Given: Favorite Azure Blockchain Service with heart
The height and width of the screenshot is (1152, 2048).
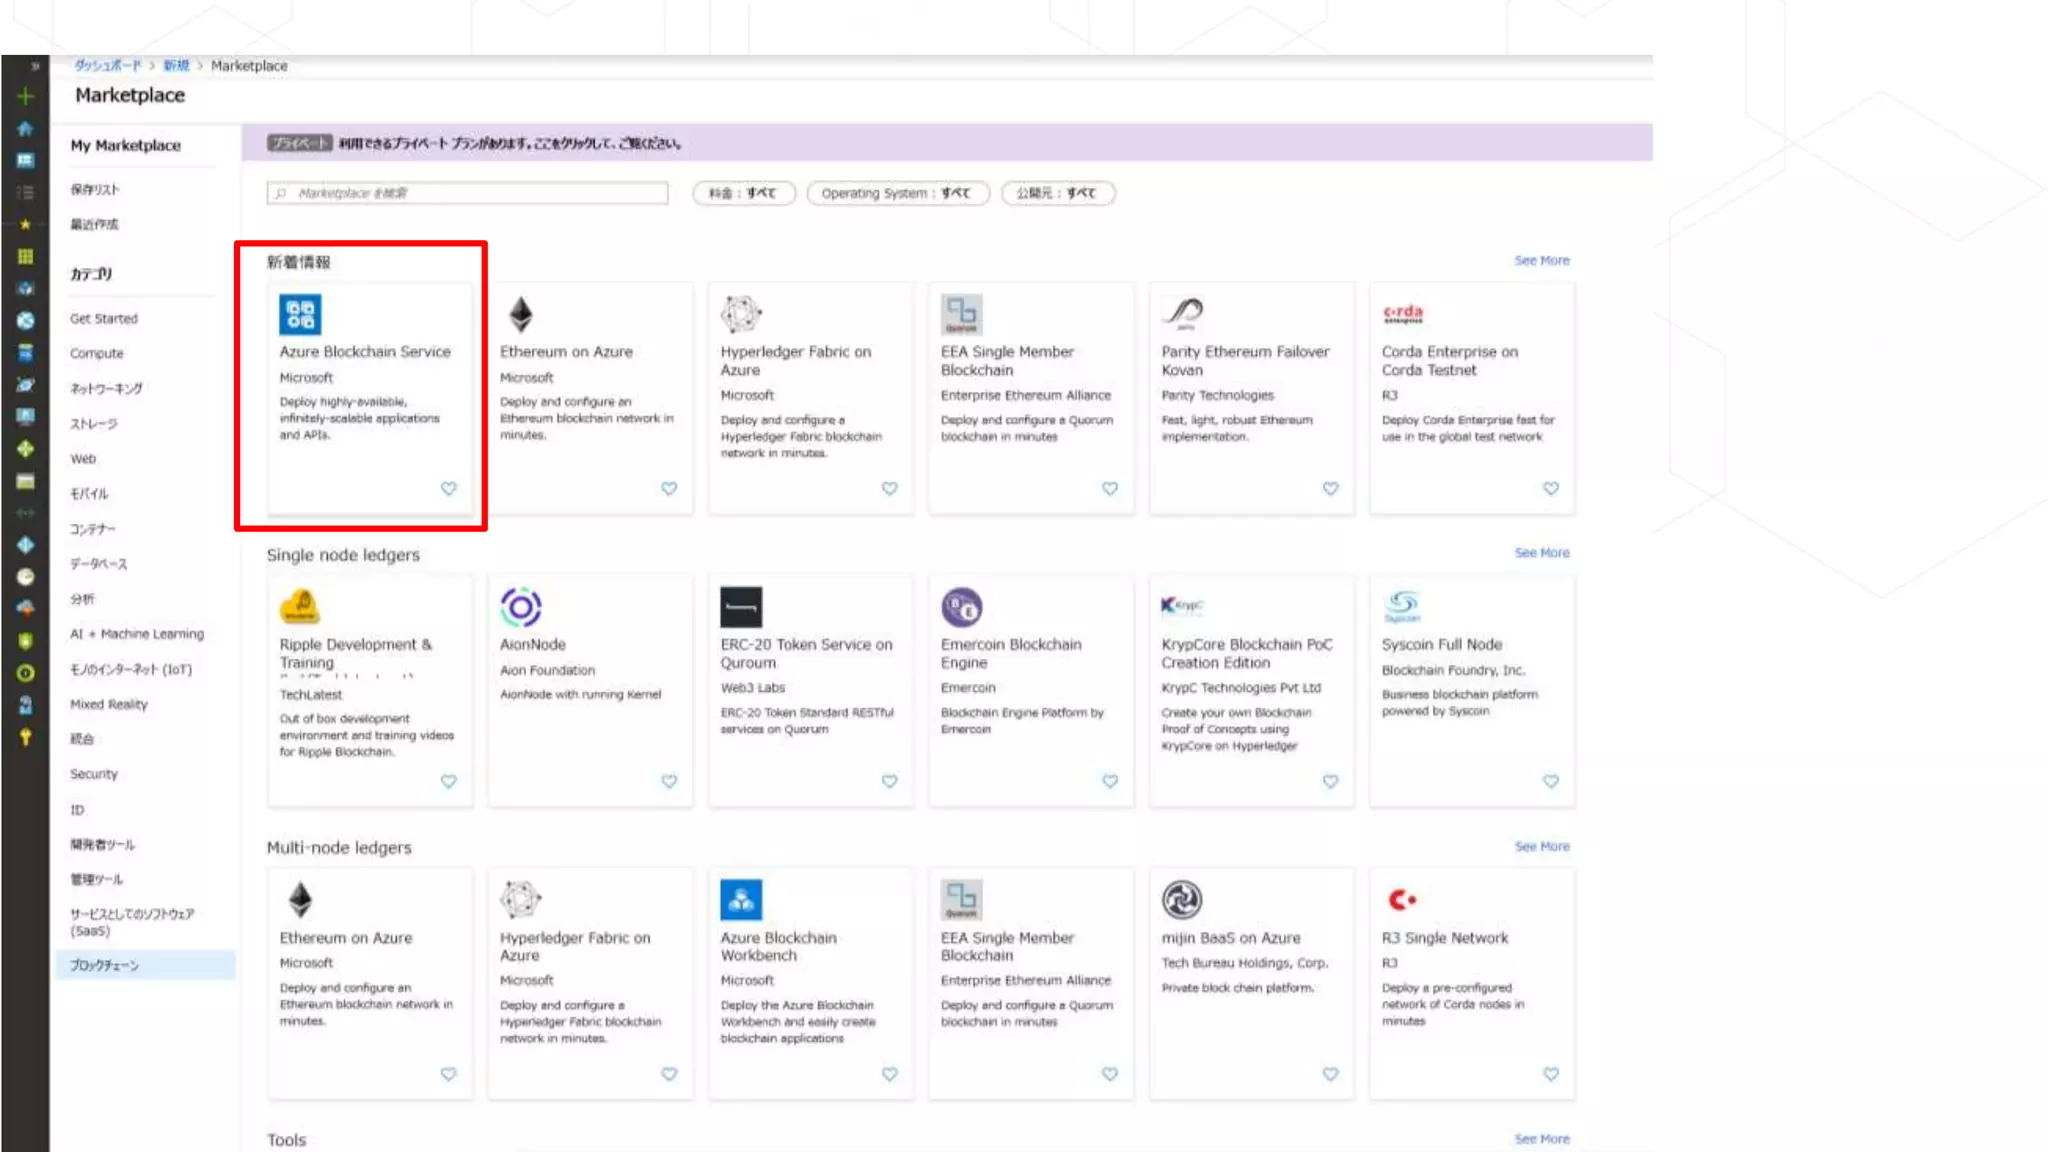Looking at the screenshot, I should pos(448,488).
